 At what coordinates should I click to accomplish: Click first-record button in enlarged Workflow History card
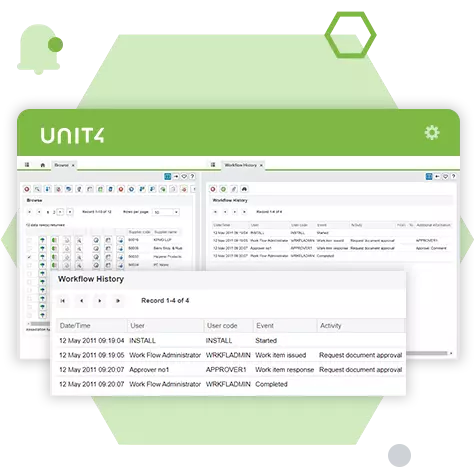[63, 301]
